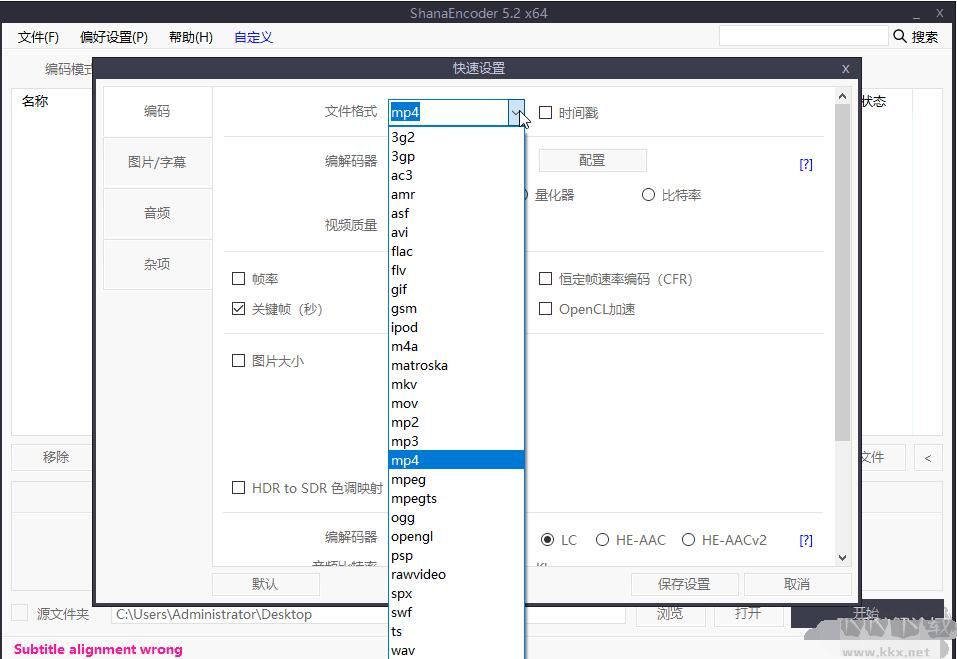Viewport: 957px width, 659px height.
Task: Open the 文件(F) menu
Action: coord(39,37)
